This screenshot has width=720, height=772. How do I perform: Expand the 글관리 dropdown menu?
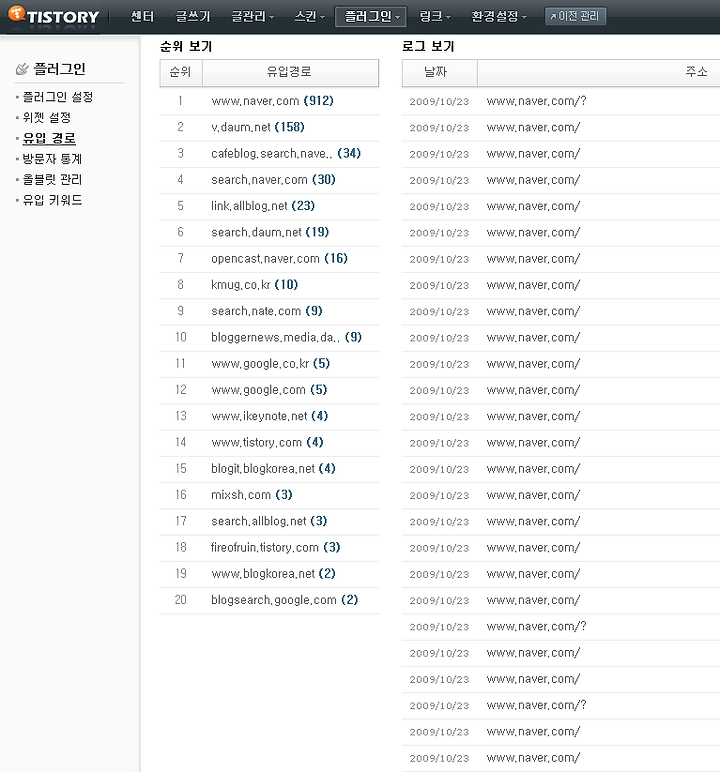click(253, 16)
